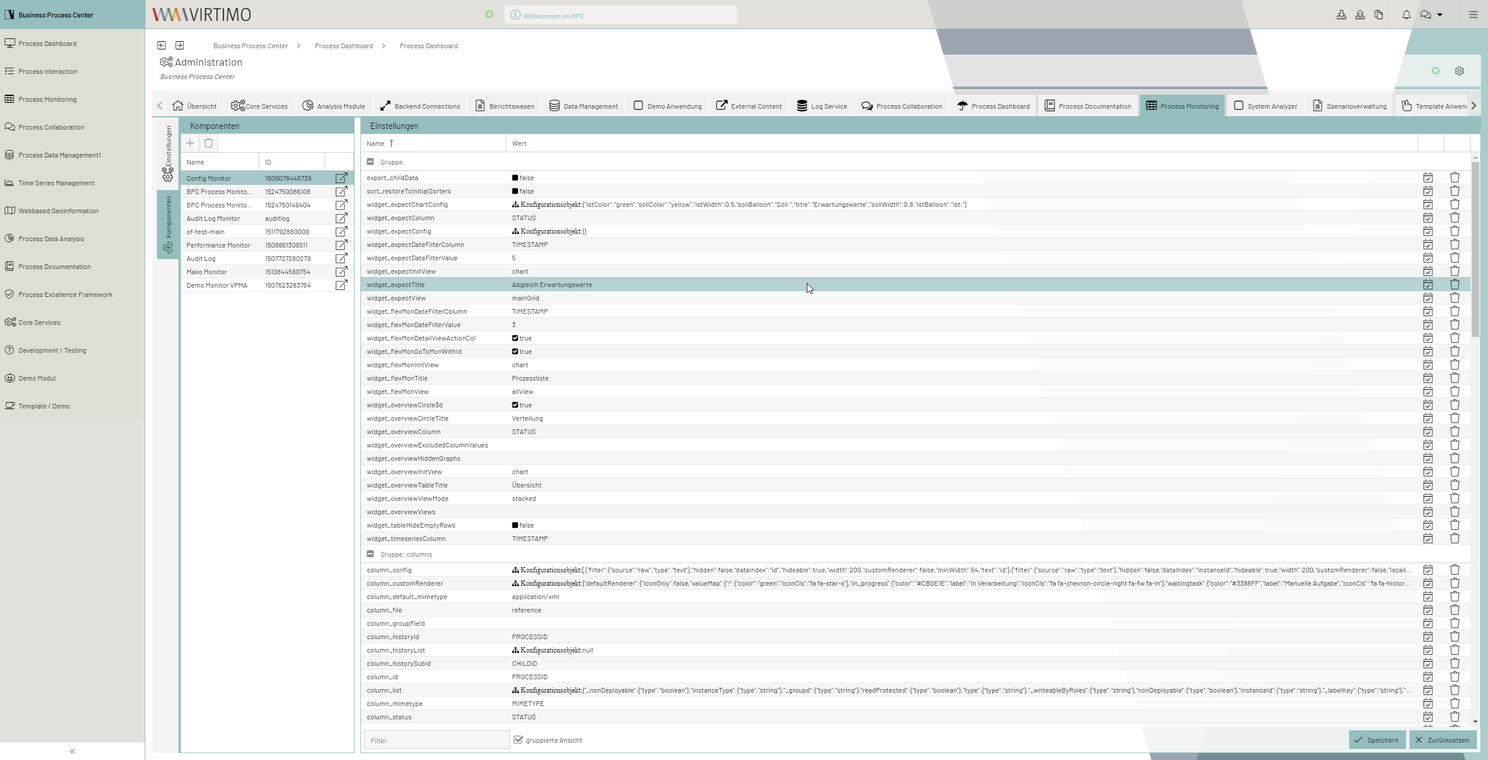Click save icon for column_mimetype row
Screen dimensions: 1488x760
tap(1428, 703)
